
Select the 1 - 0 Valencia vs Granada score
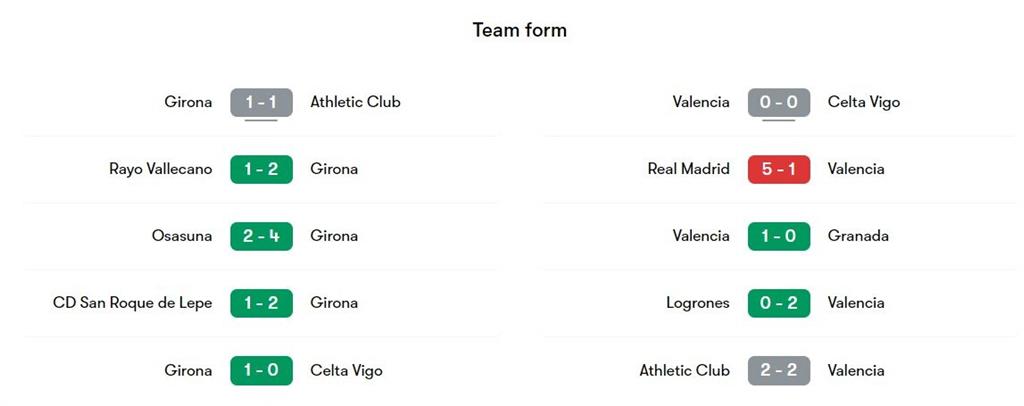click(x=778, y=236)
